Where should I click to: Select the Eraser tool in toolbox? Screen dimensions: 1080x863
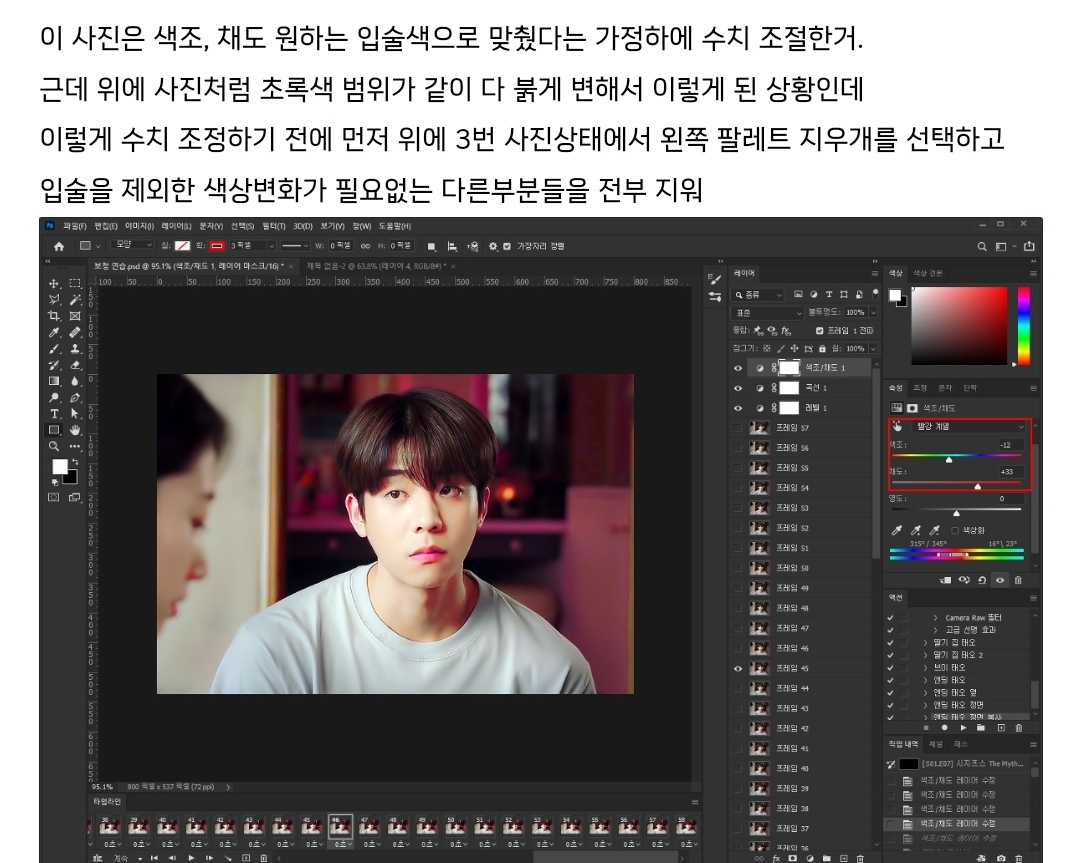[x=75, y=365]
